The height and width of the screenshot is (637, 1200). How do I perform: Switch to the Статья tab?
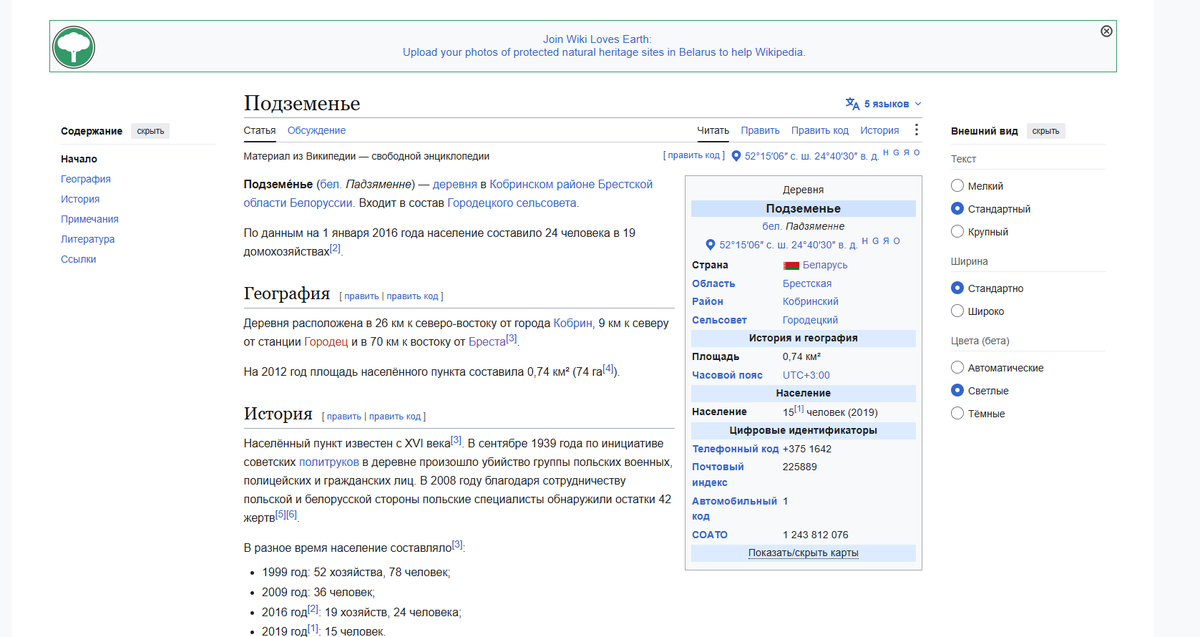point(260,130)
